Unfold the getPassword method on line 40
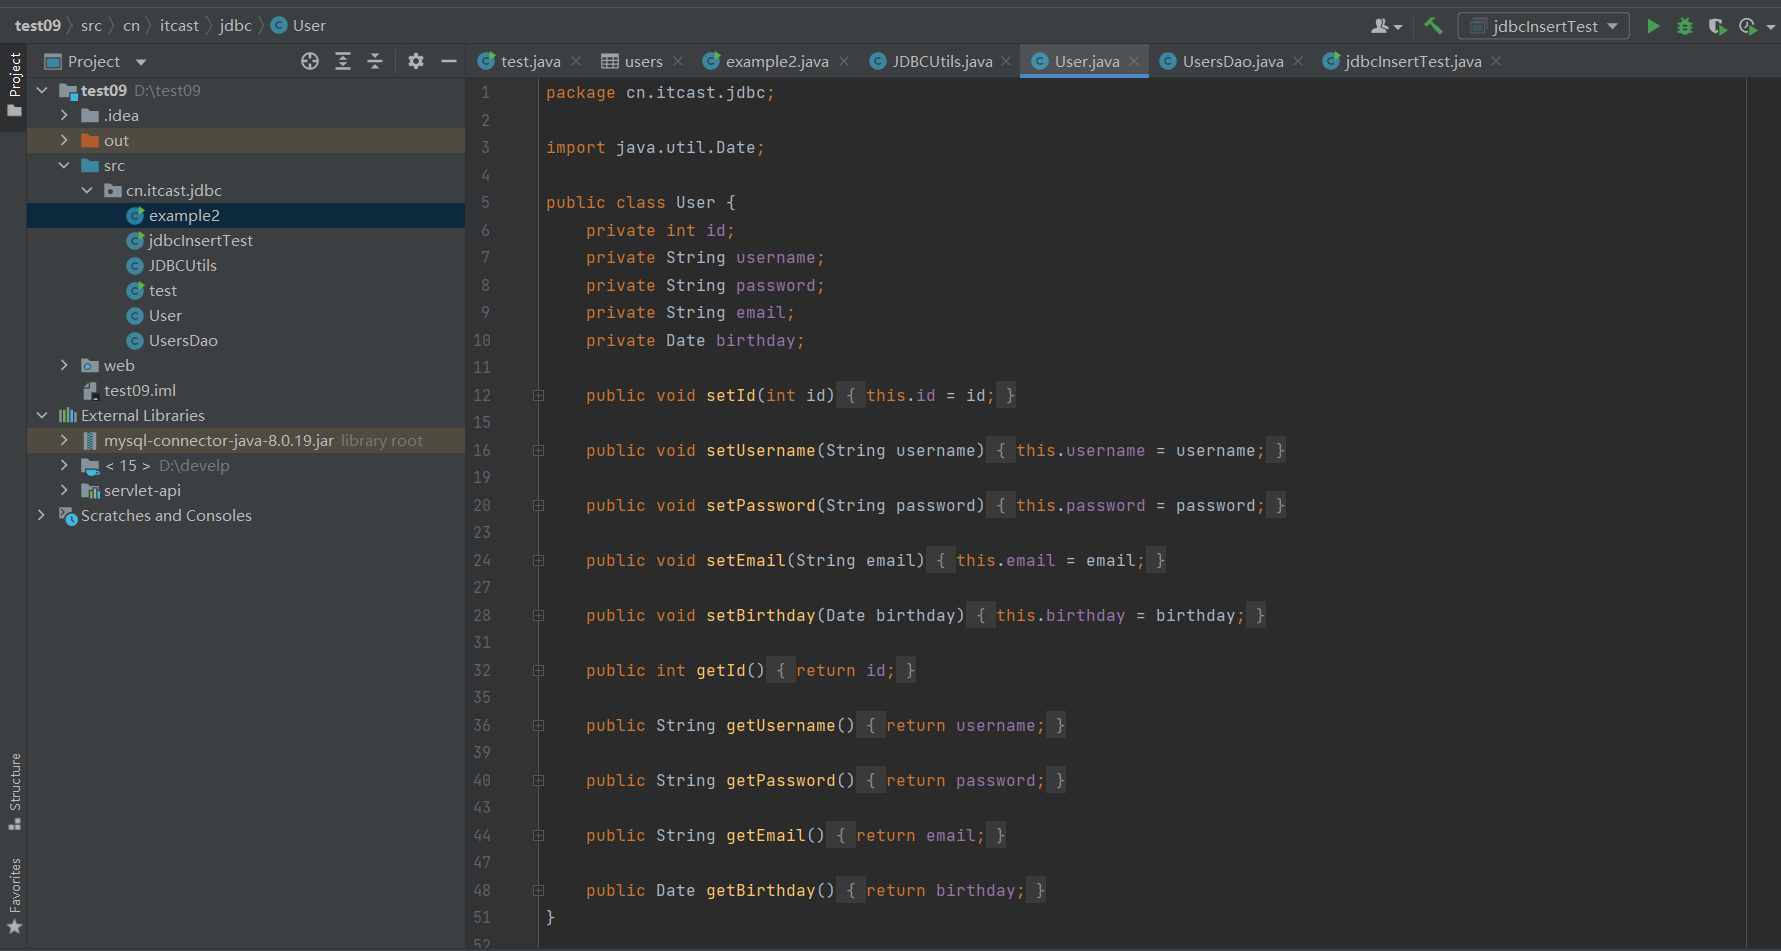Image resolution: width=1781 pixels, height=951 pixels. click(538, 780)
